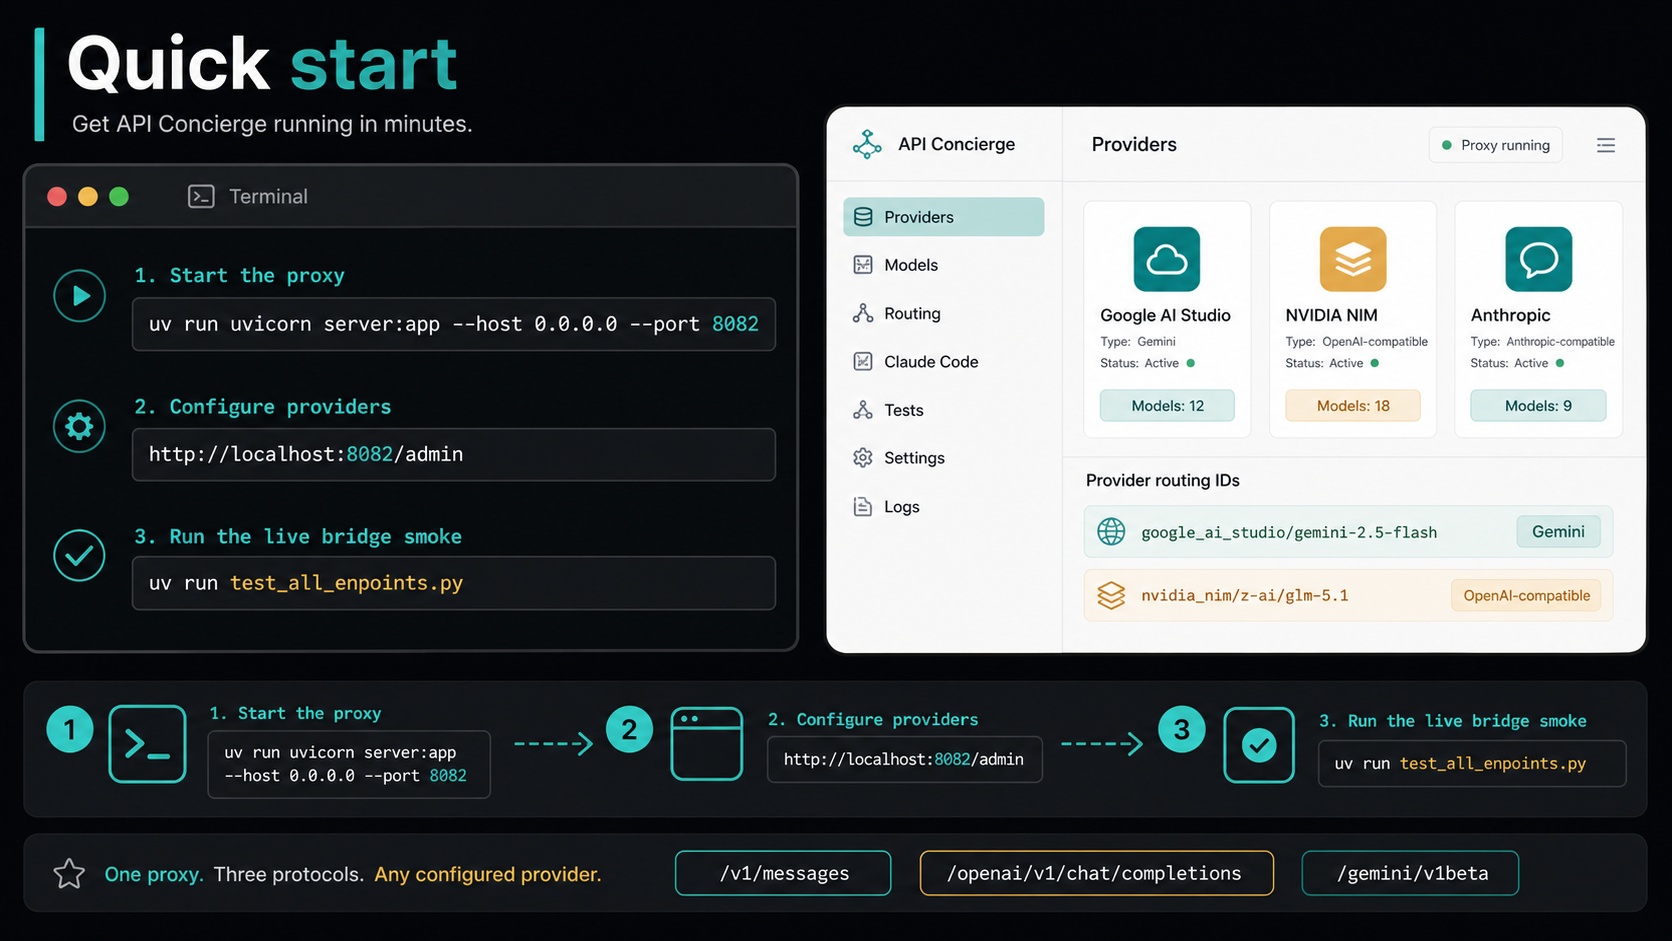Click the localhost:8082/admin box in Terminal

click(454, 454)
